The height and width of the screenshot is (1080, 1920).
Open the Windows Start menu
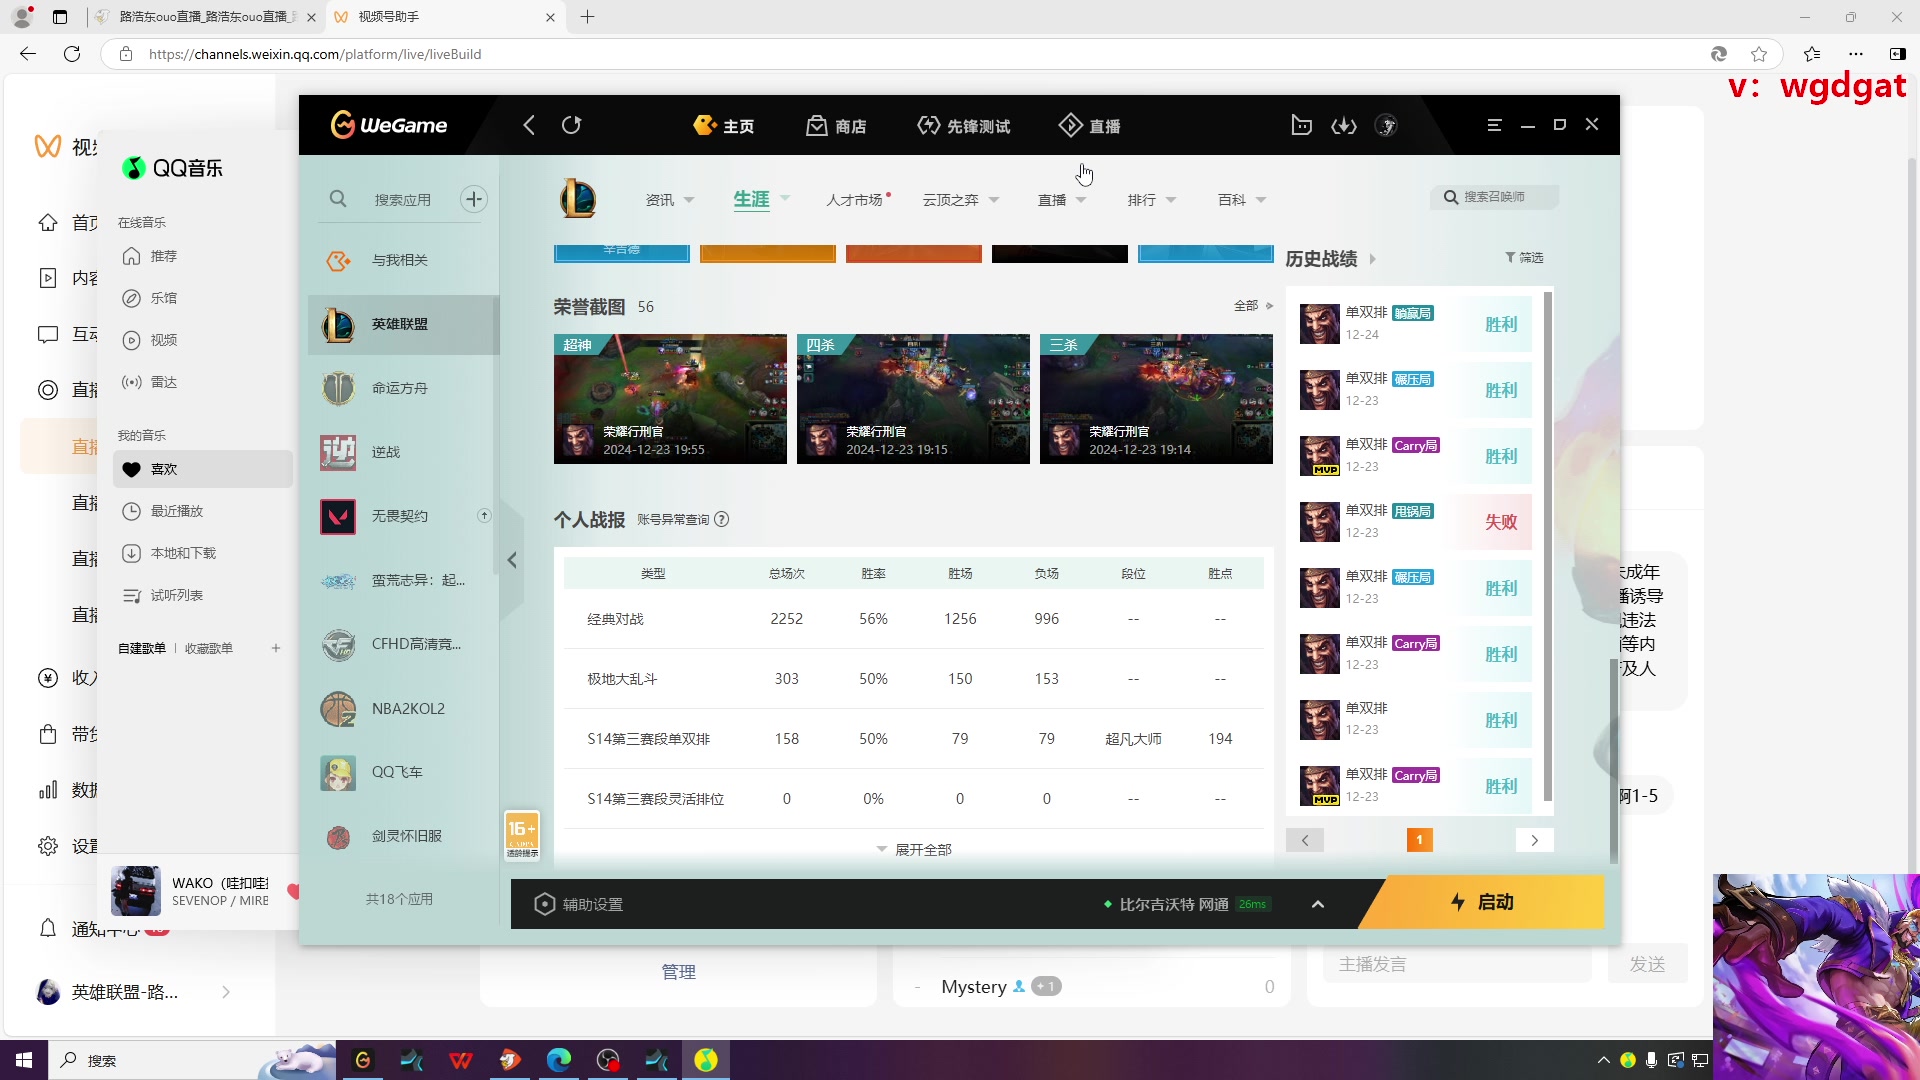point(24,1060)
